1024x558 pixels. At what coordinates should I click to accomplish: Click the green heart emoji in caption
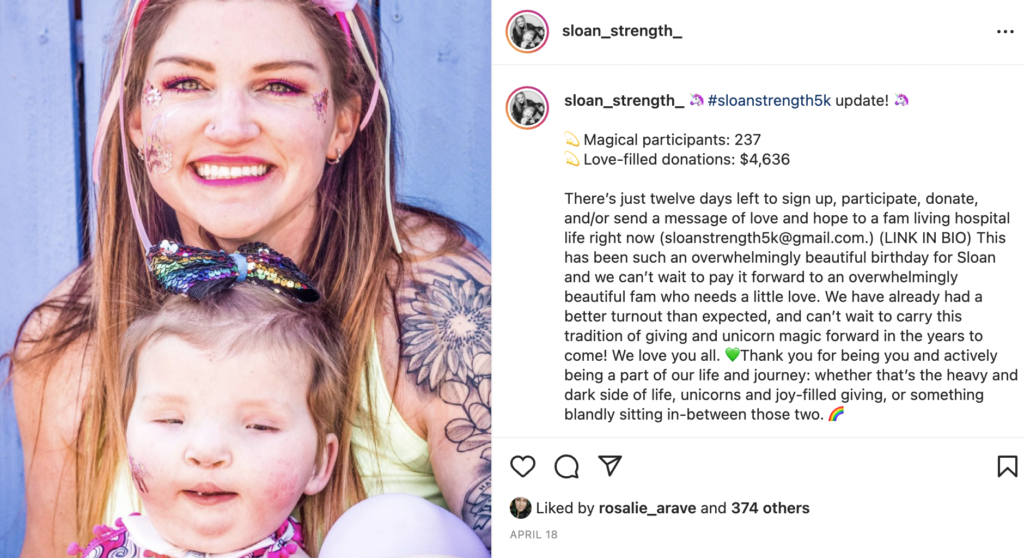pos(732,355)
